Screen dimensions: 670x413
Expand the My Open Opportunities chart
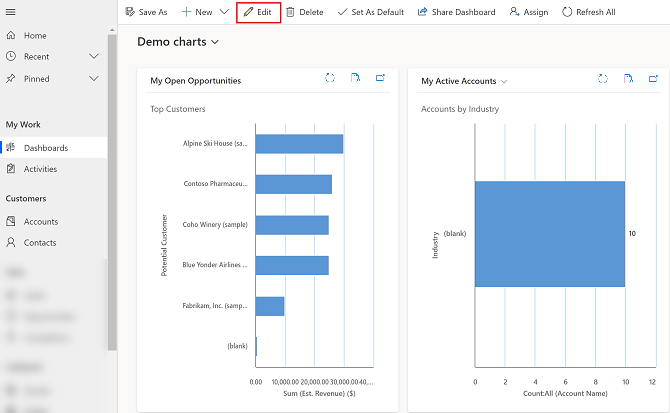point(380,79)
